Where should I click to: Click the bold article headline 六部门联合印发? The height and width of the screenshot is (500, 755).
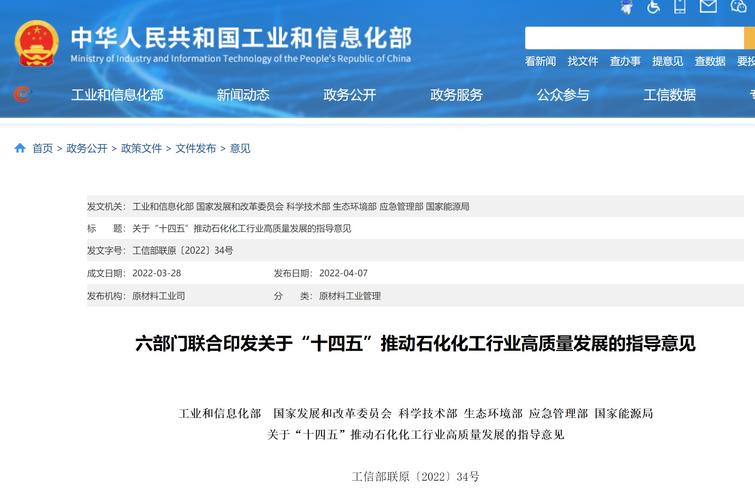415,344
